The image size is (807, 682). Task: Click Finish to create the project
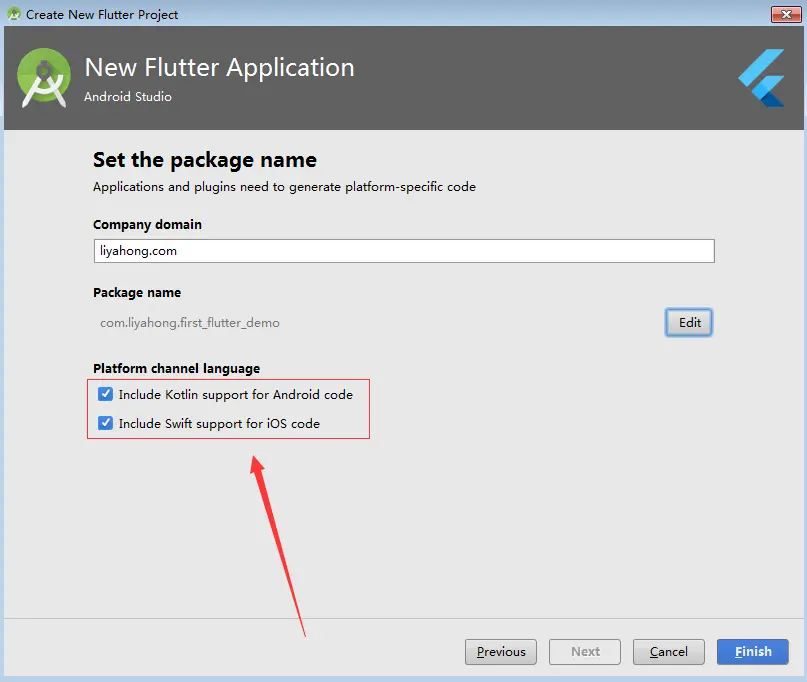pyautogui.click(x=752, y=652)
